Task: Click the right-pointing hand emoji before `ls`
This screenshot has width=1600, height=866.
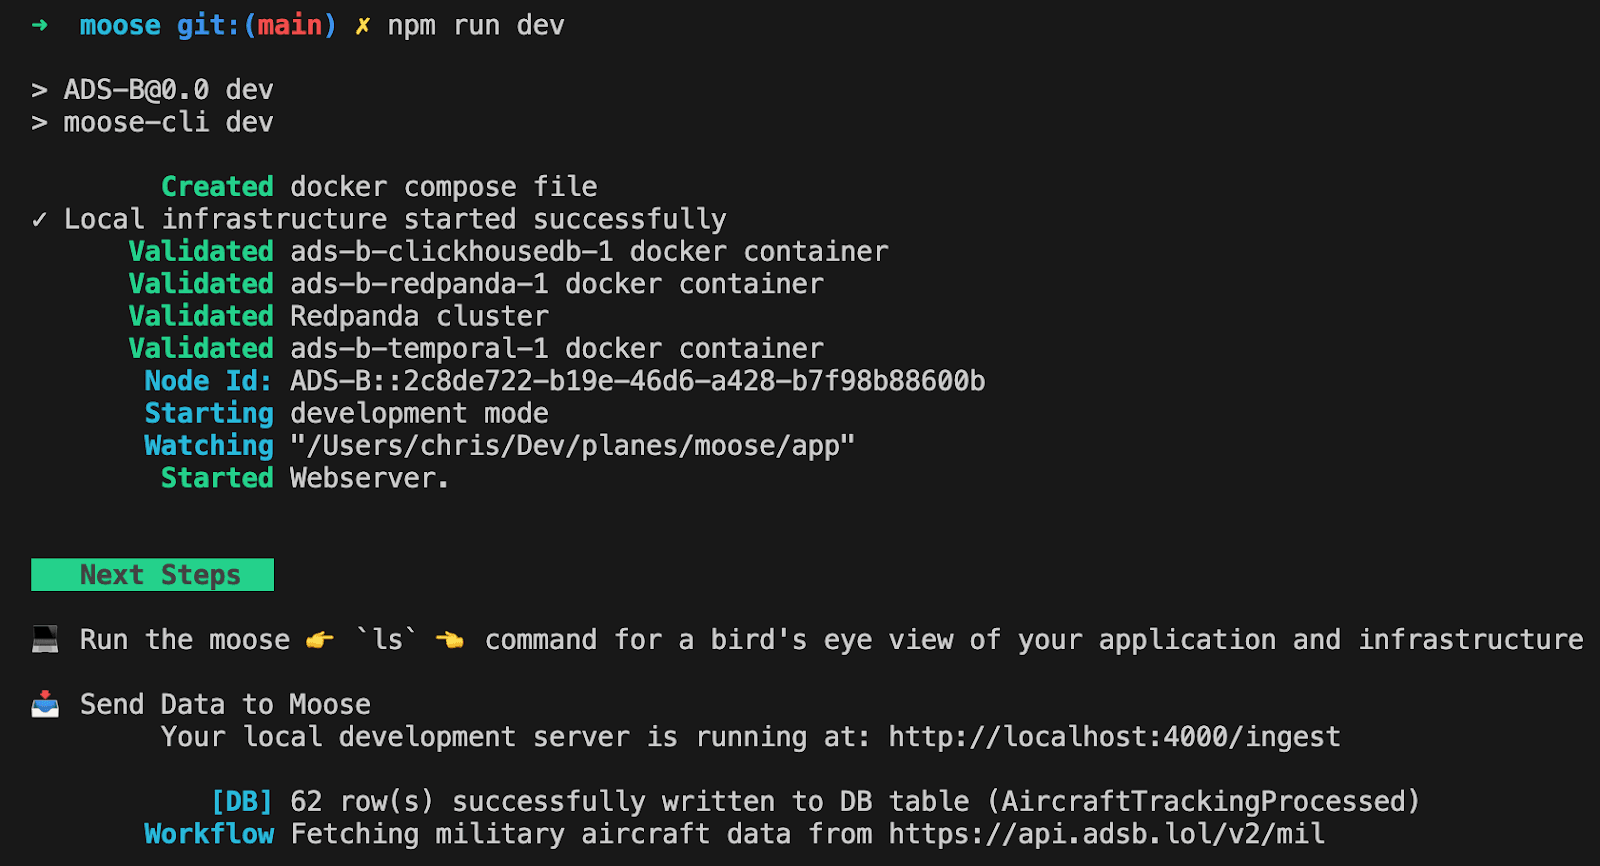Action: (x=320, y=640)
